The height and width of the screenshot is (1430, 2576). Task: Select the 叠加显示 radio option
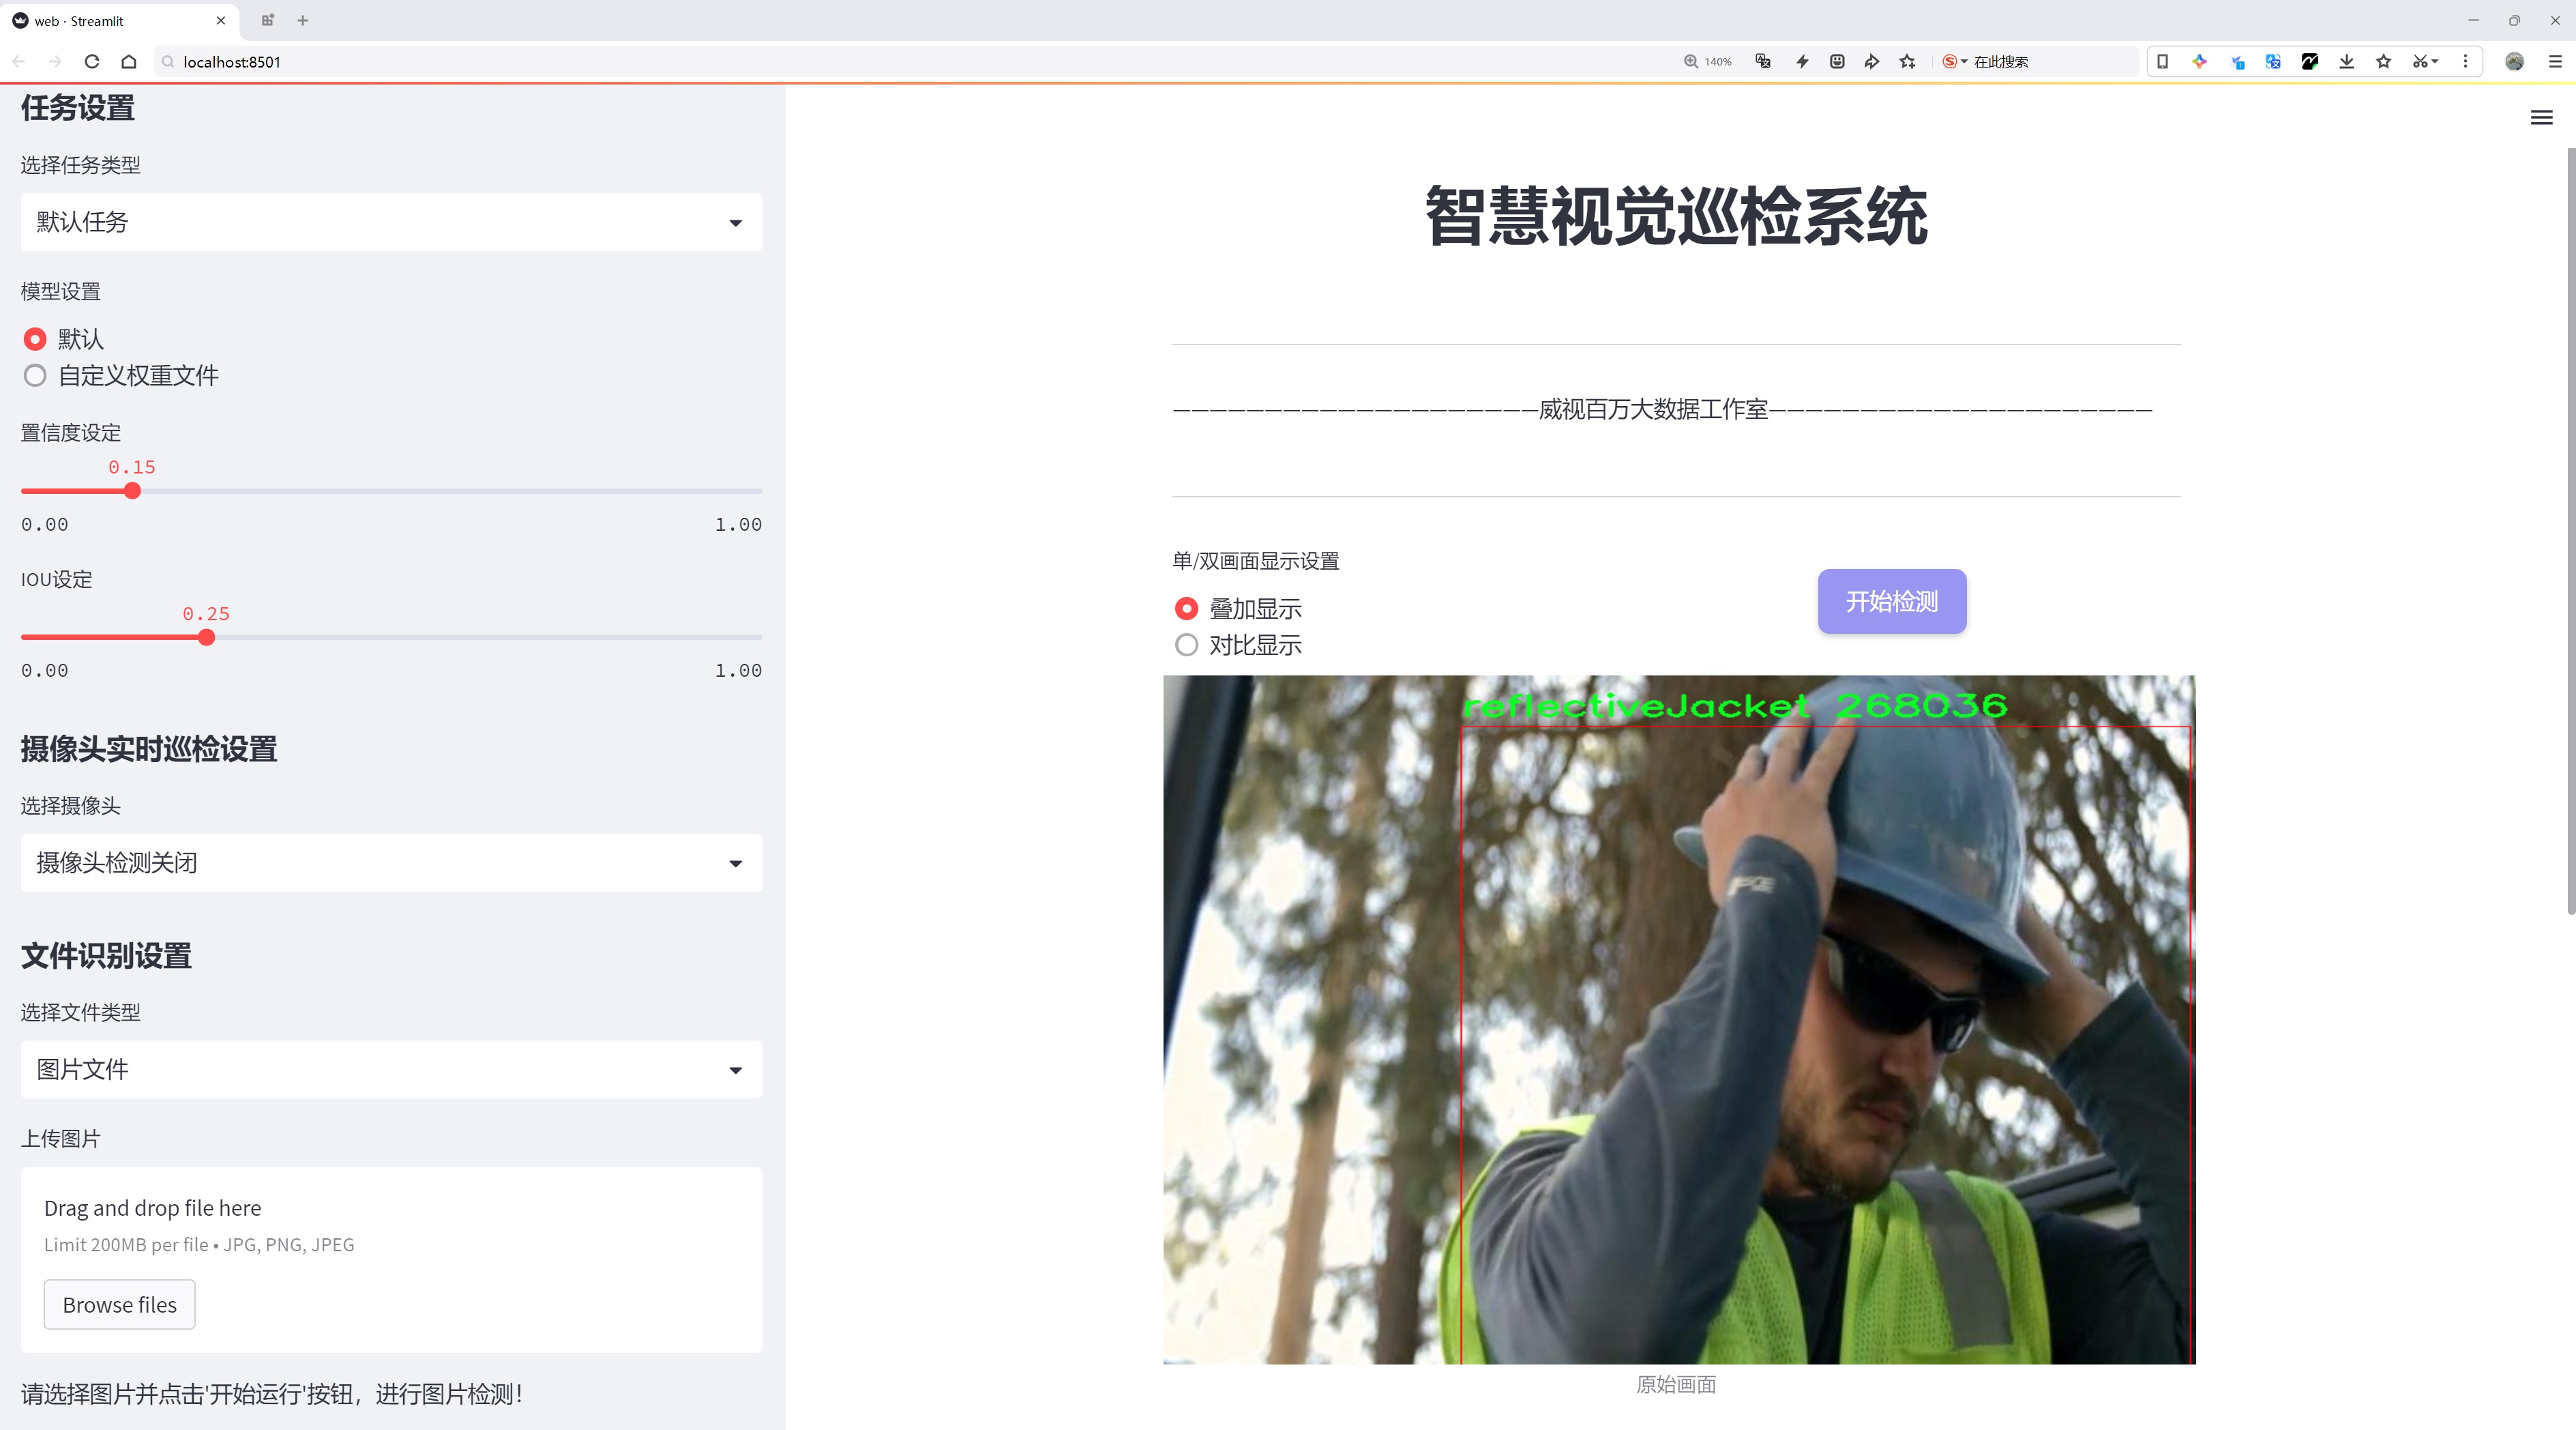click(x=1186, y=609)
